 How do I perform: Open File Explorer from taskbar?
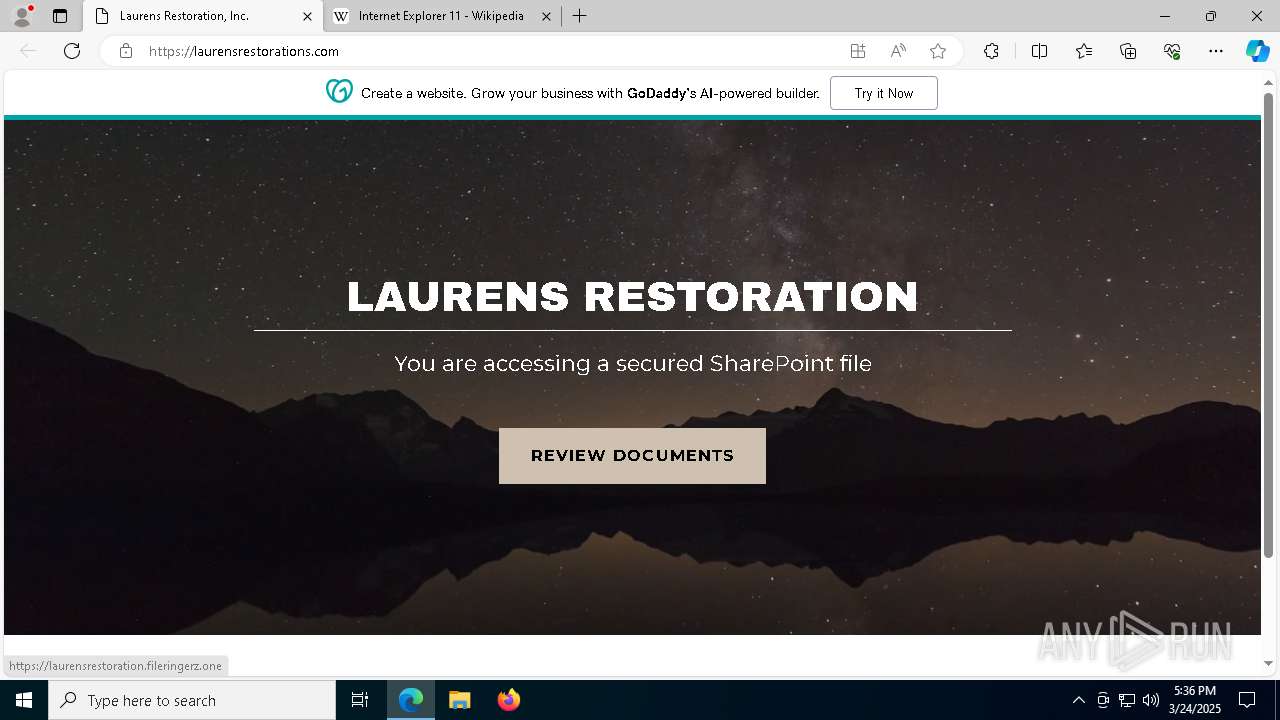pos(459,700)
